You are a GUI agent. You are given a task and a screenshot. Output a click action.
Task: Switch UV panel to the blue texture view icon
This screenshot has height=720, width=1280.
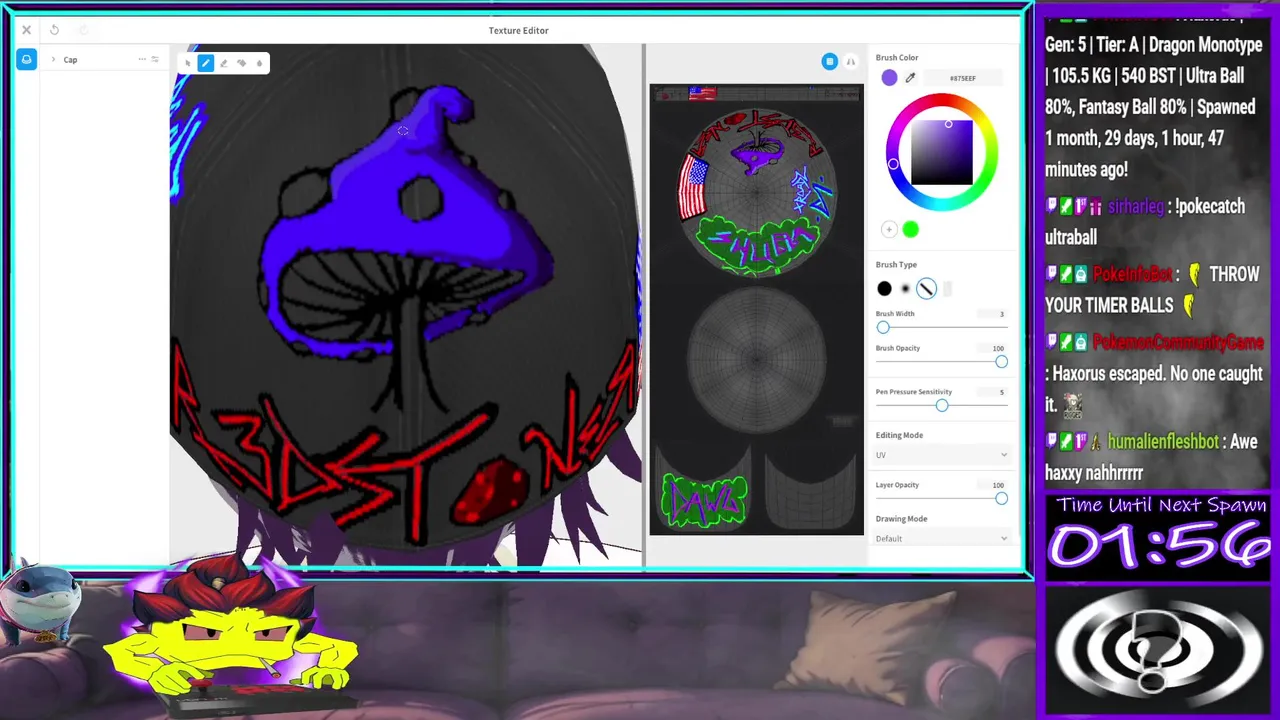(829, 62)
